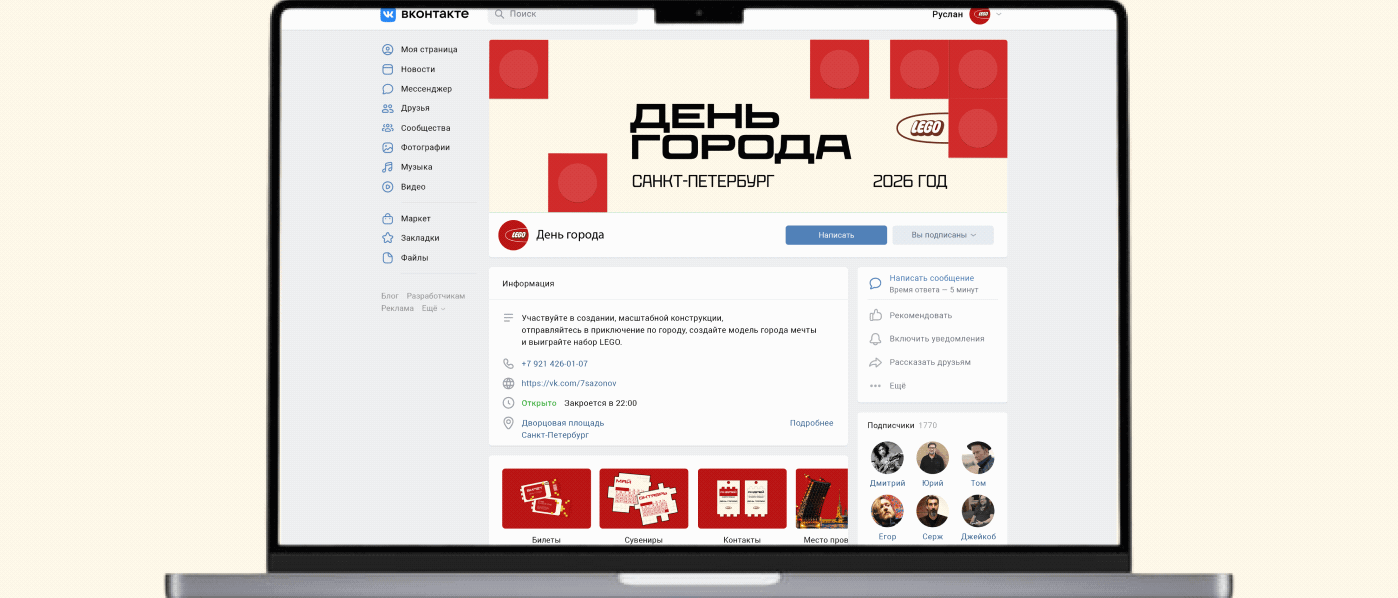Click the share arrow icon beside Рассказать друзьям
Viewport: 1398px width, 598px height.
click(875, 362)
